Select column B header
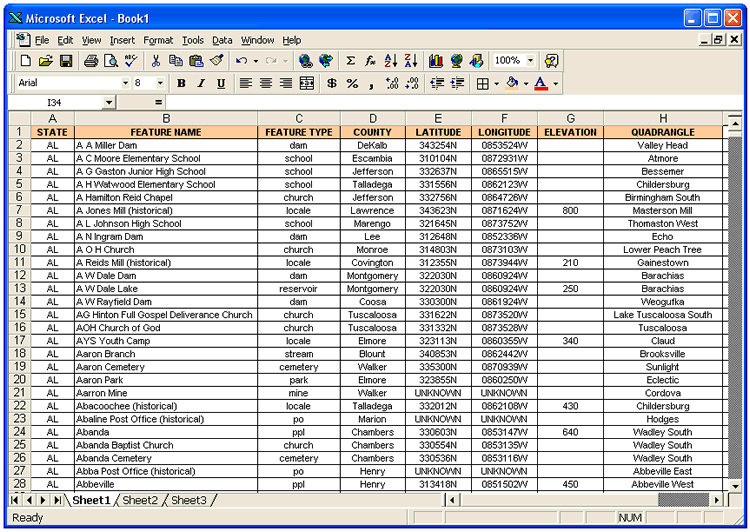The image size is (750, 532). pos(166,119)
